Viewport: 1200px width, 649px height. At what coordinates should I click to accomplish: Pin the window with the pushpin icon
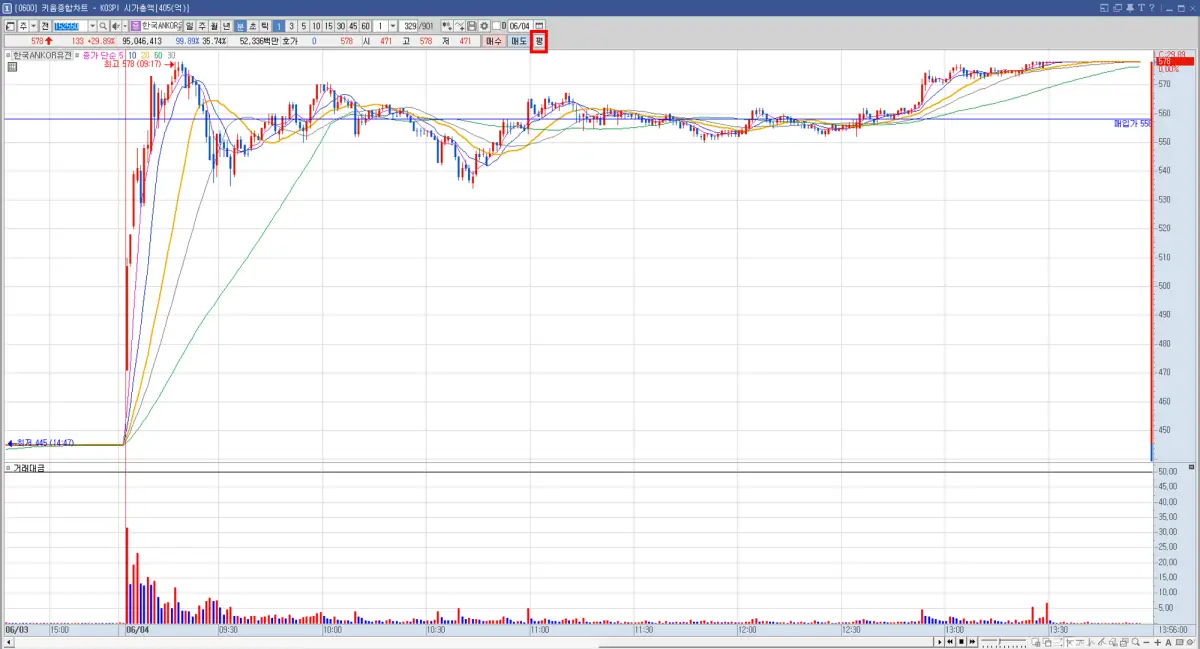point(1130,8)
